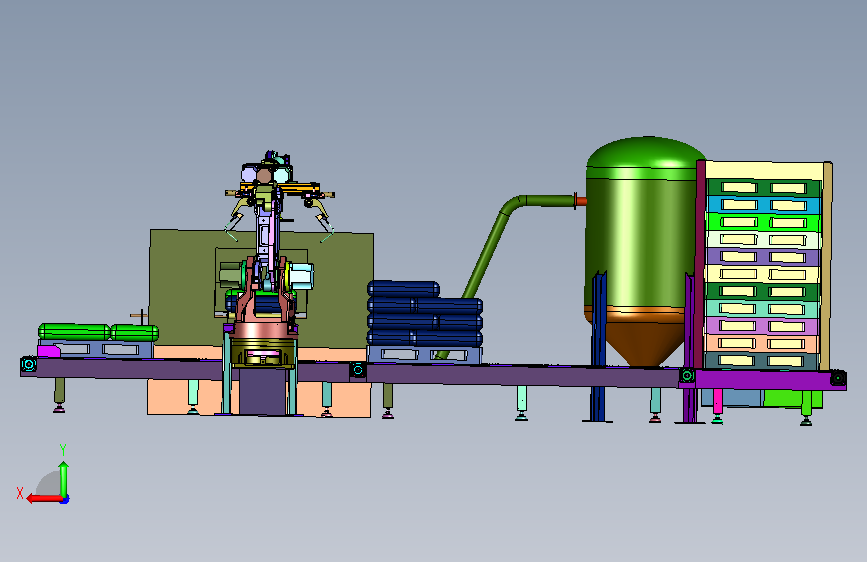Select the orange cone hopper under the tank
The image size is (867, 562).
(644, 337)
